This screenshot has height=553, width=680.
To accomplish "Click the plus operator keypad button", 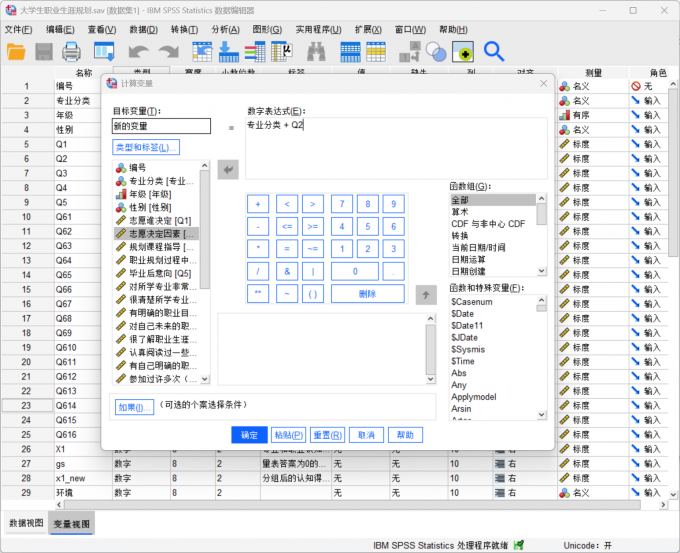I will [258, 204].
